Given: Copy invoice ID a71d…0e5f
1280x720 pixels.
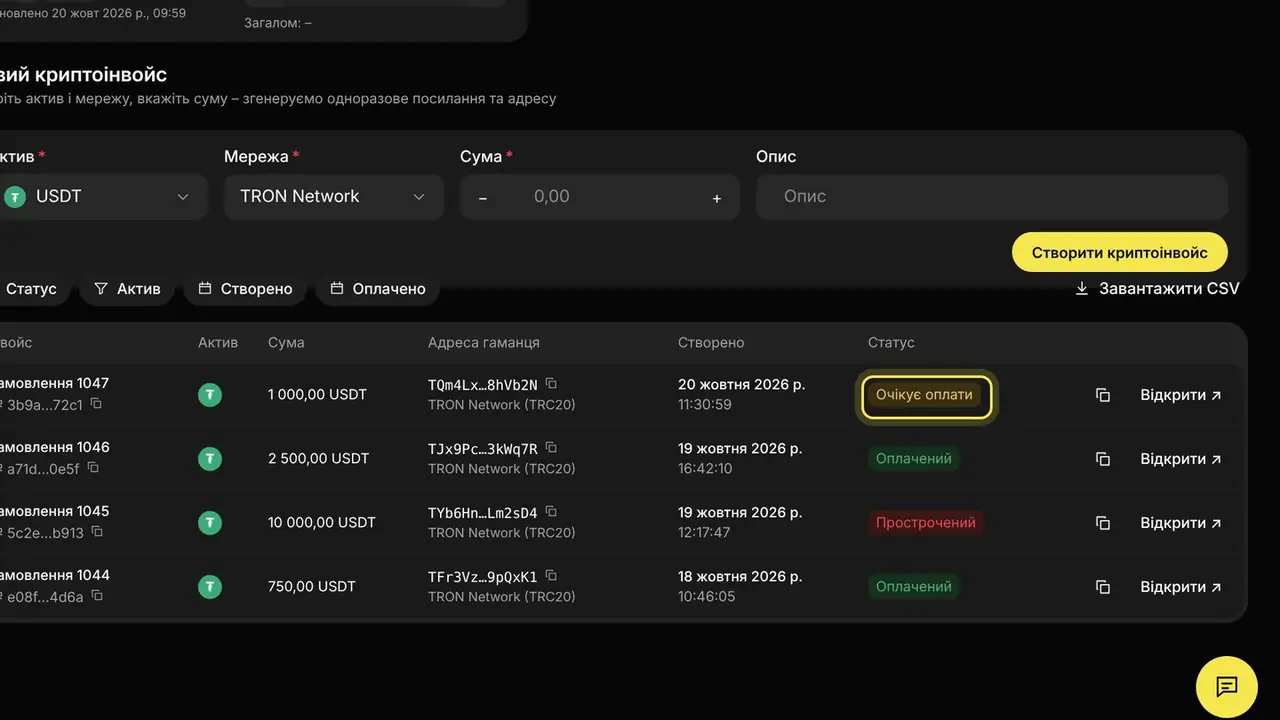Looking at the screenshot, I should click(x=93, y=468).
